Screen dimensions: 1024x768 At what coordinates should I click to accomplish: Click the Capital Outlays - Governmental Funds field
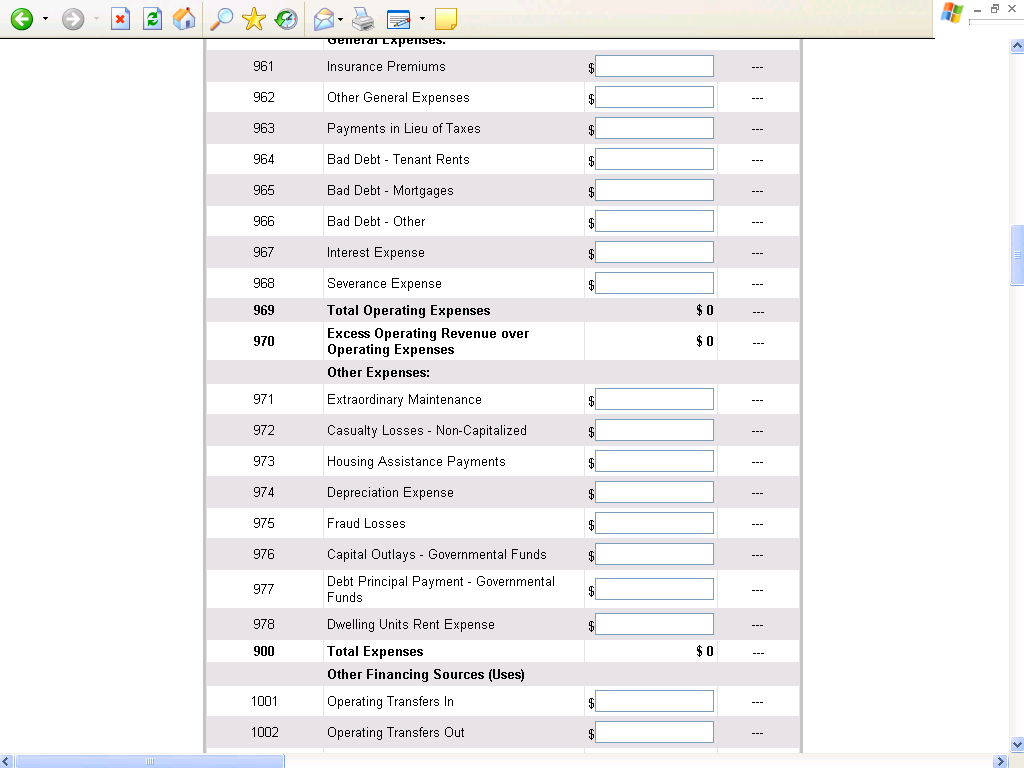tap(654, 554)
